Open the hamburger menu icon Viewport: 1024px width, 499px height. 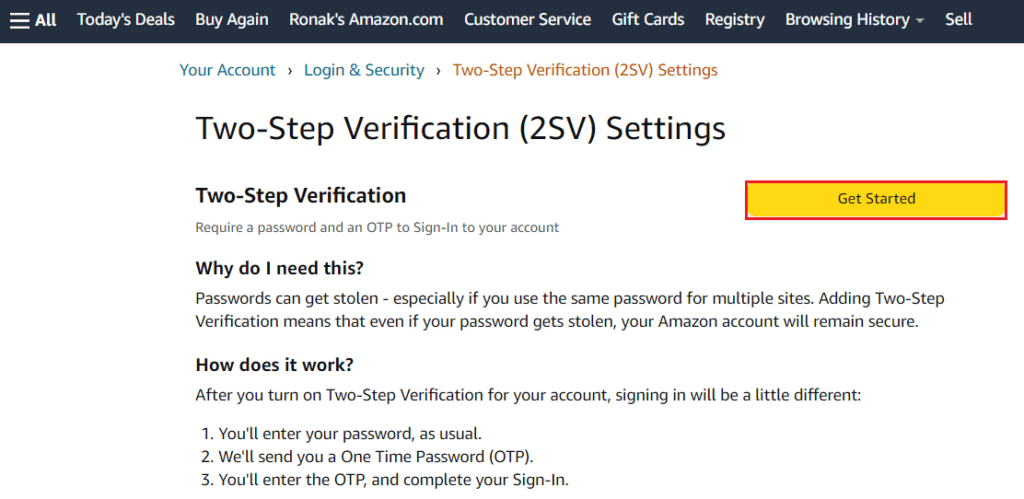[20, 20]
